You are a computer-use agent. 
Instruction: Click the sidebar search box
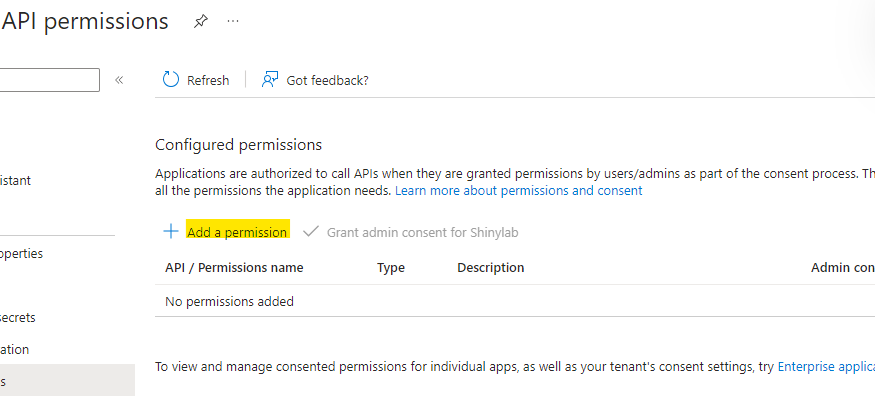tap(50, 80)
